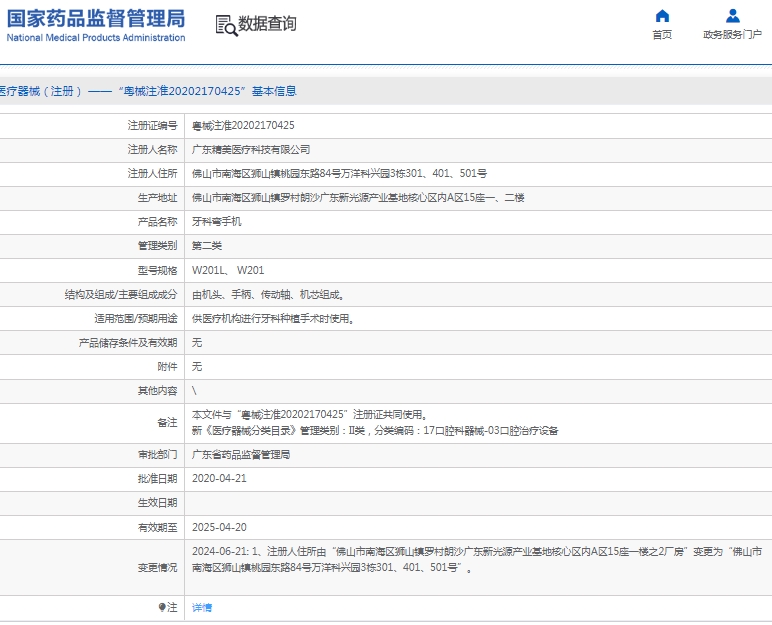Viewport: 772px width, 625px height.
Task: Click the 生效日期 field label
Action: [x=158, y=503]
